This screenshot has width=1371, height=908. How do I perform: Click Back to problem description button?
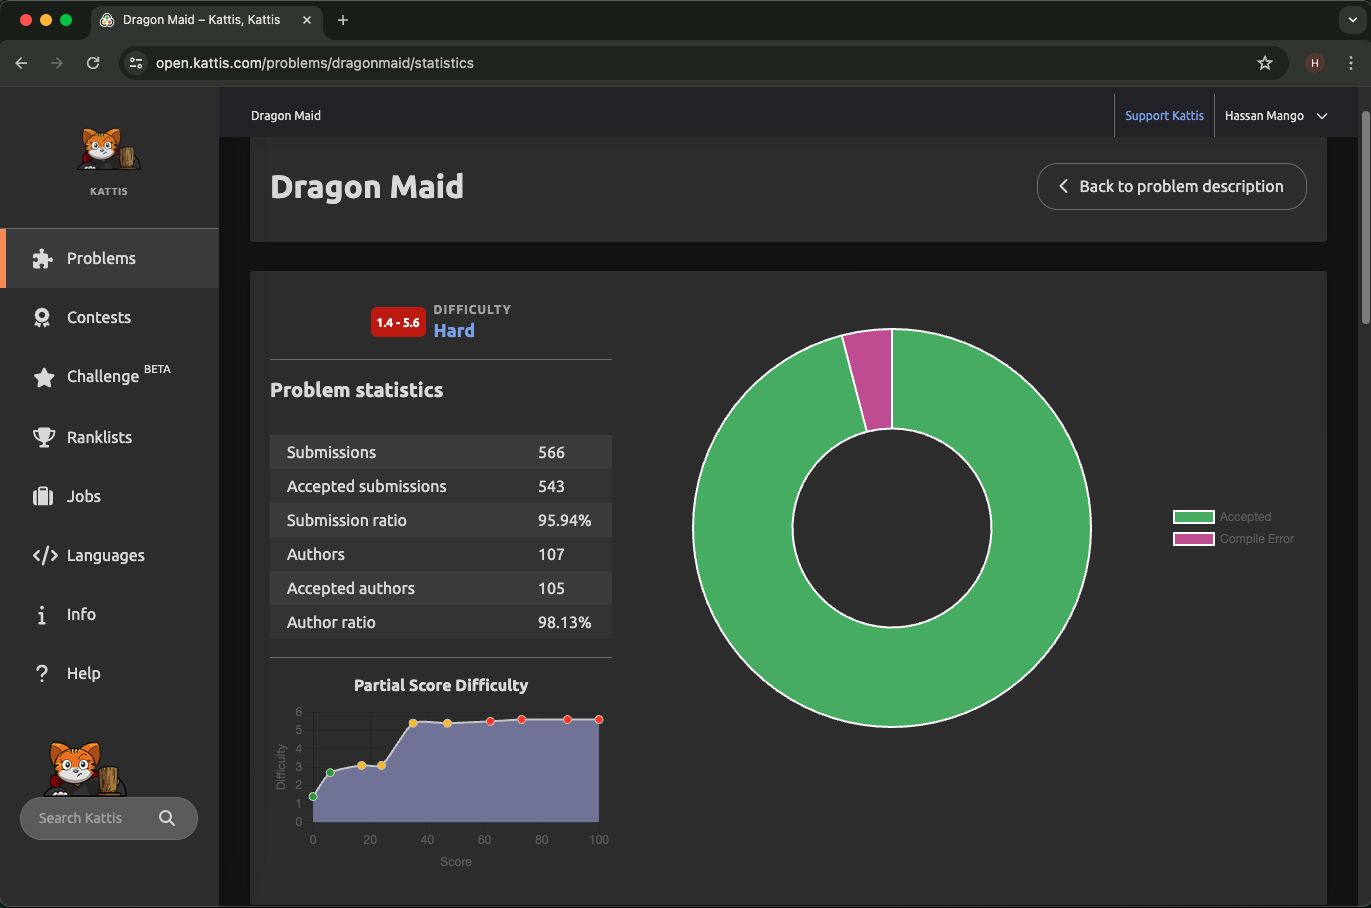pyautogui.click(x=1171, y=186)
